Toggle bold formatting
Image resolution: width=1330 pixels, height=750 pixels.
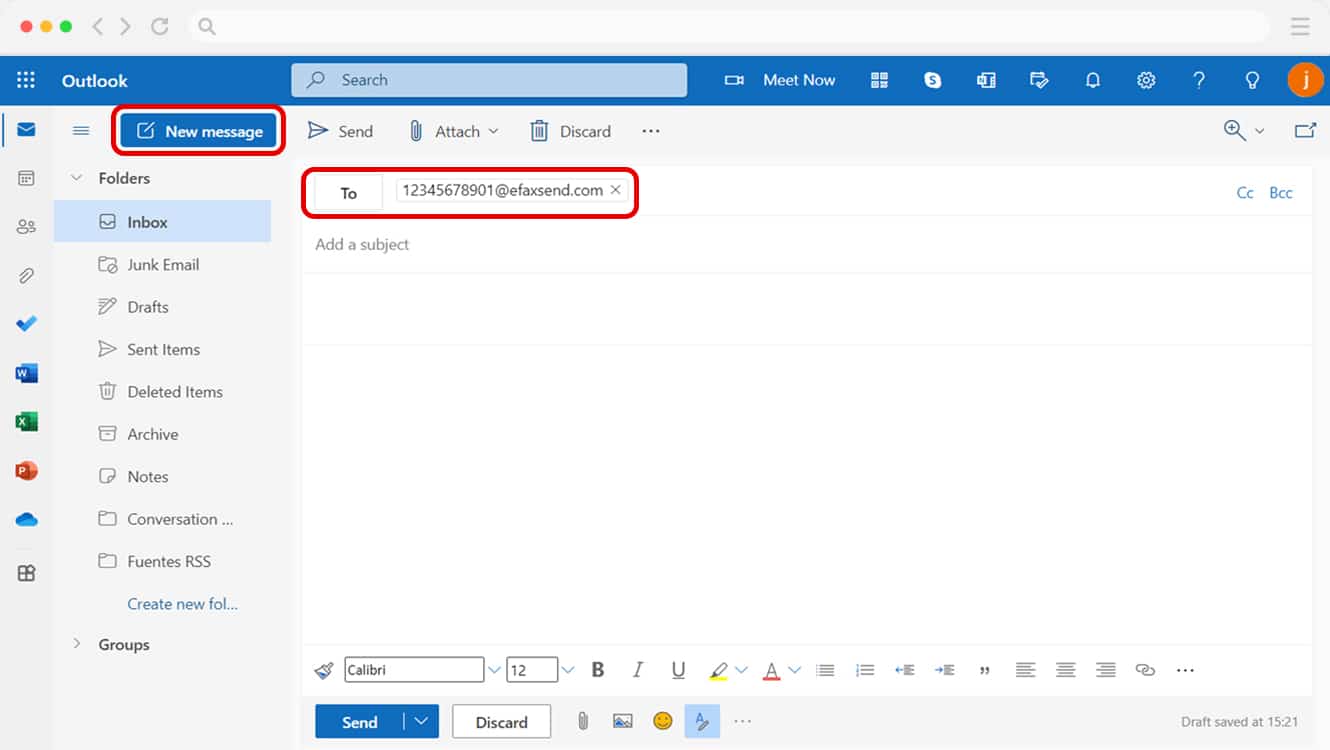597,669
